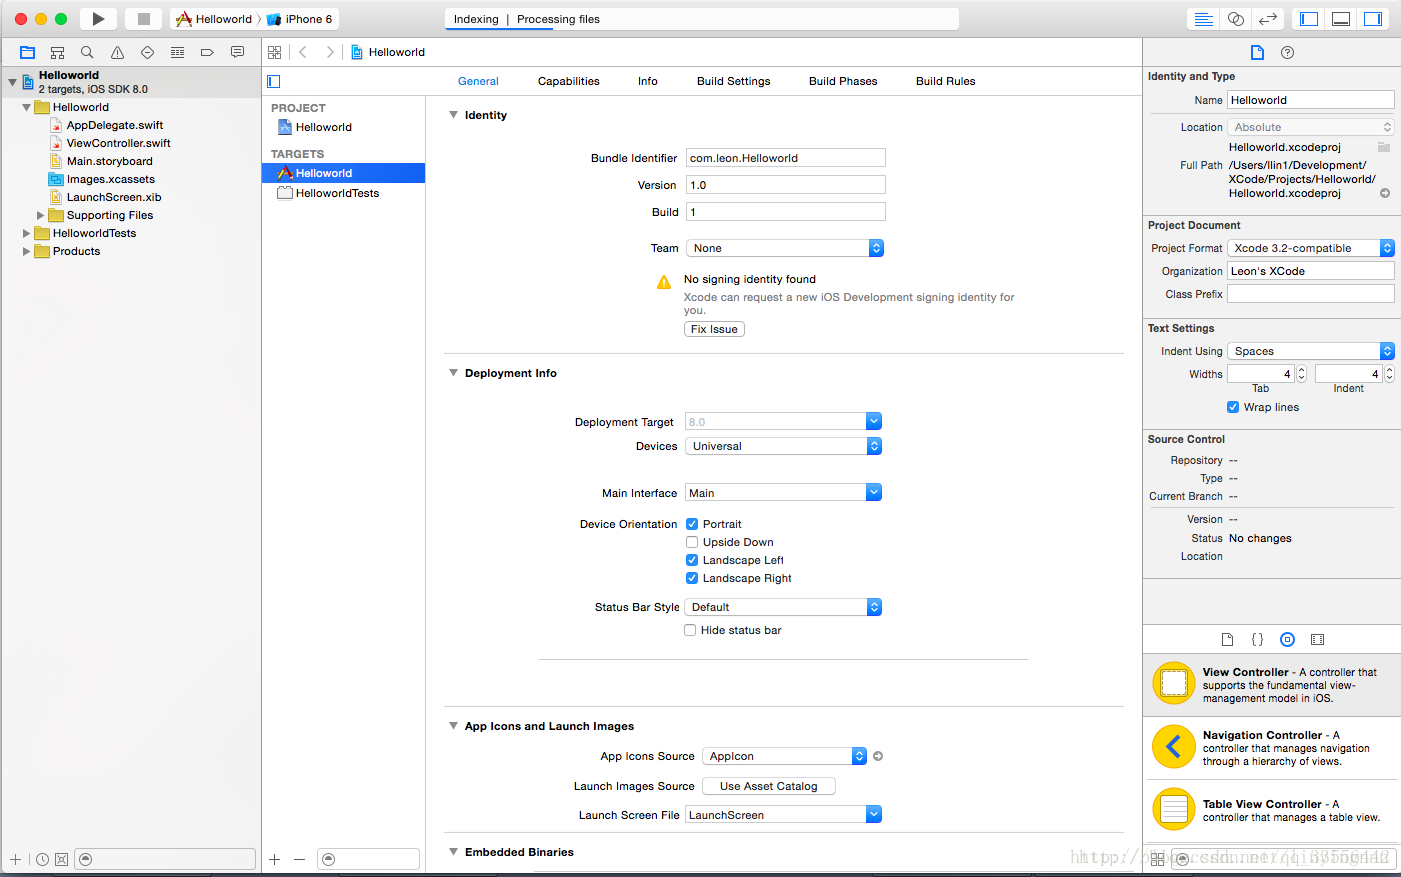This screenshot has height=877, width=1401.
Task: Stop the running build
Action: 143,19
